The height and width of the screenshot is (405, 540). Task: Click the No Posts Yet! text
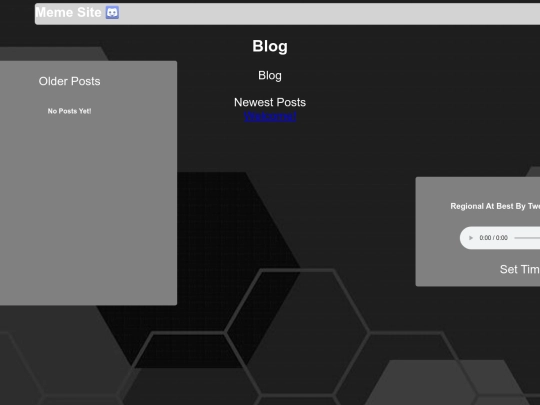click(70, 111)
